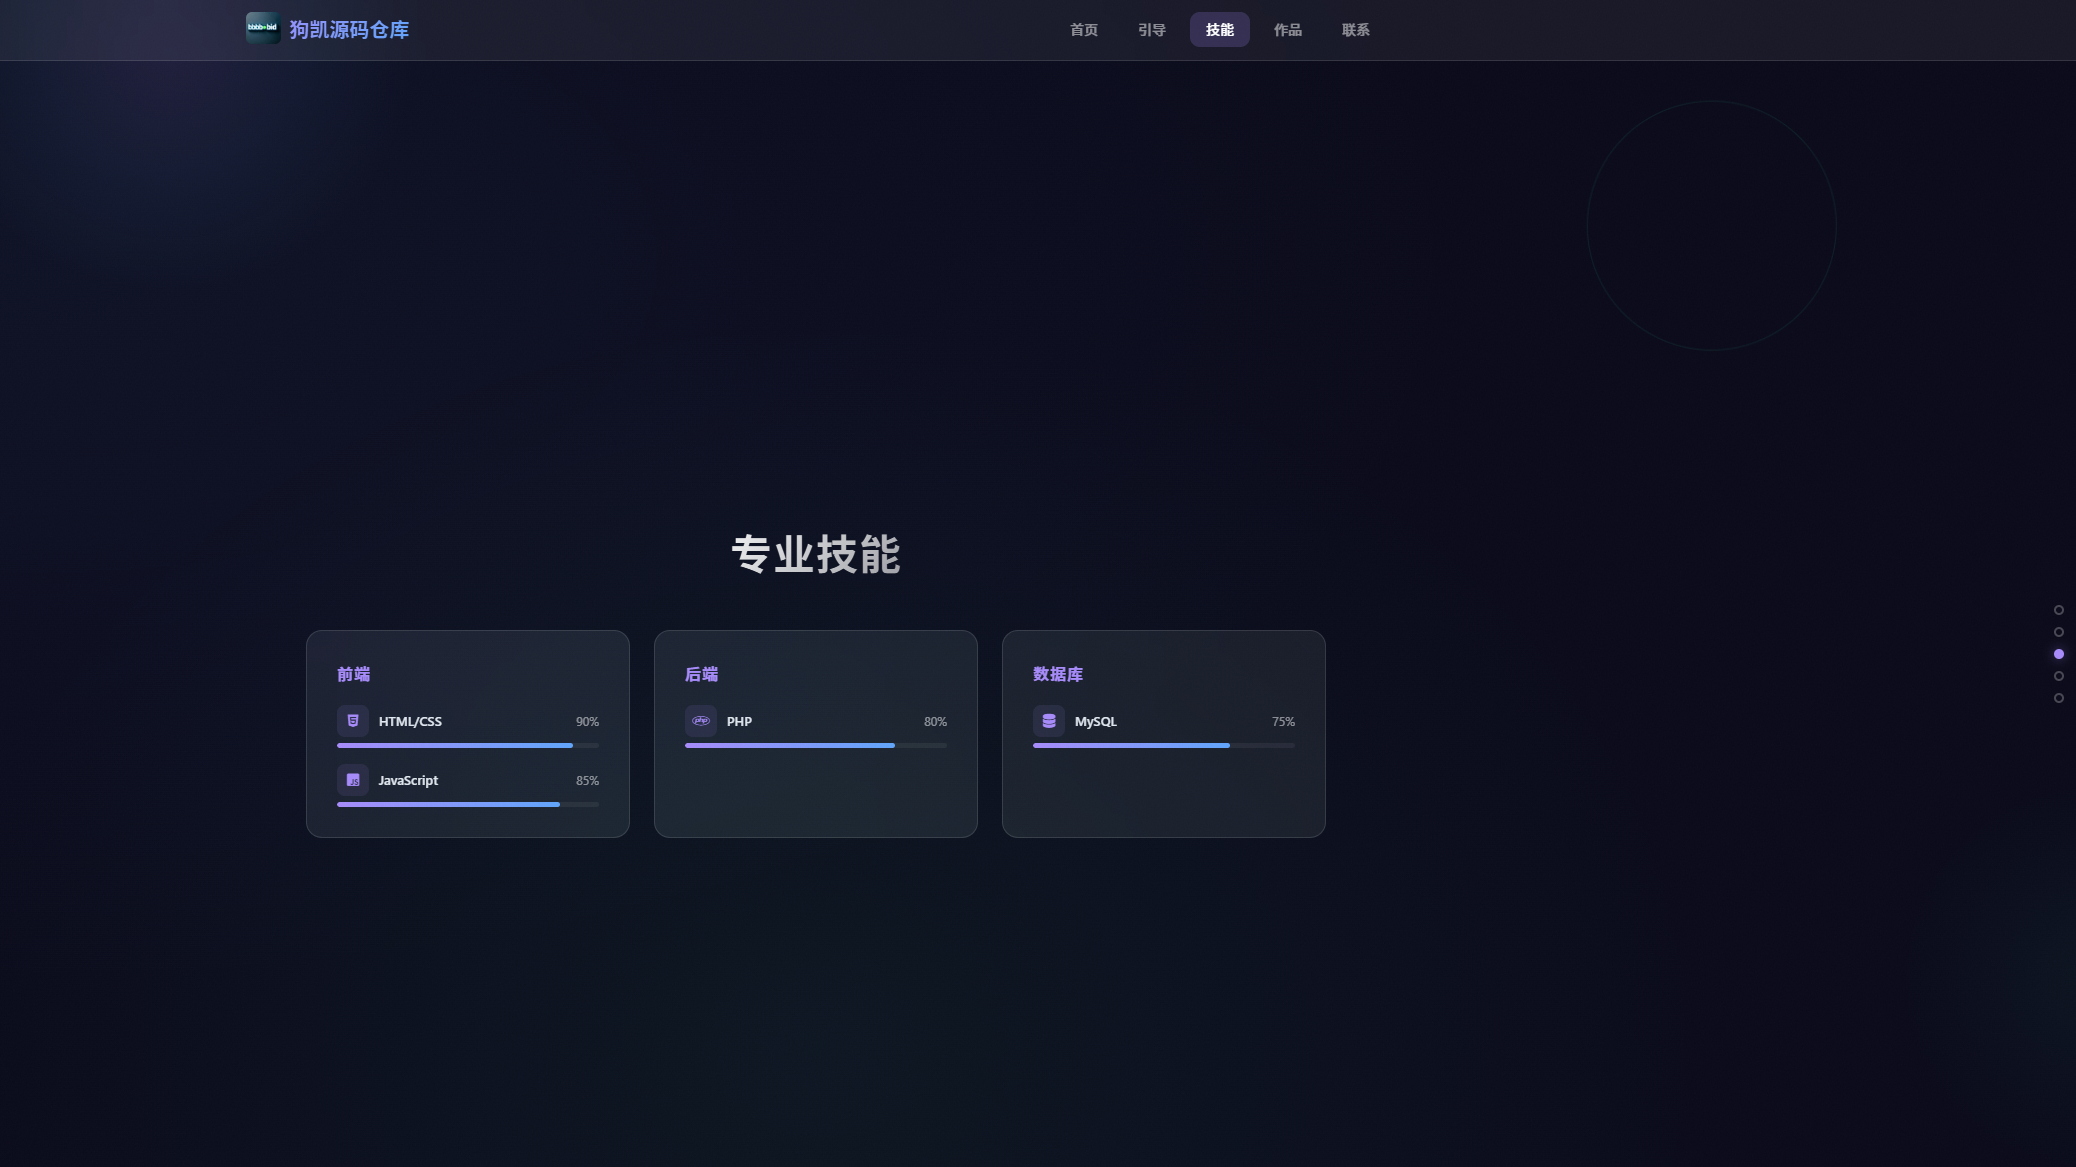
Task: Click the site logo image in header
Action: pyautogui.click(x=263, y=28)
